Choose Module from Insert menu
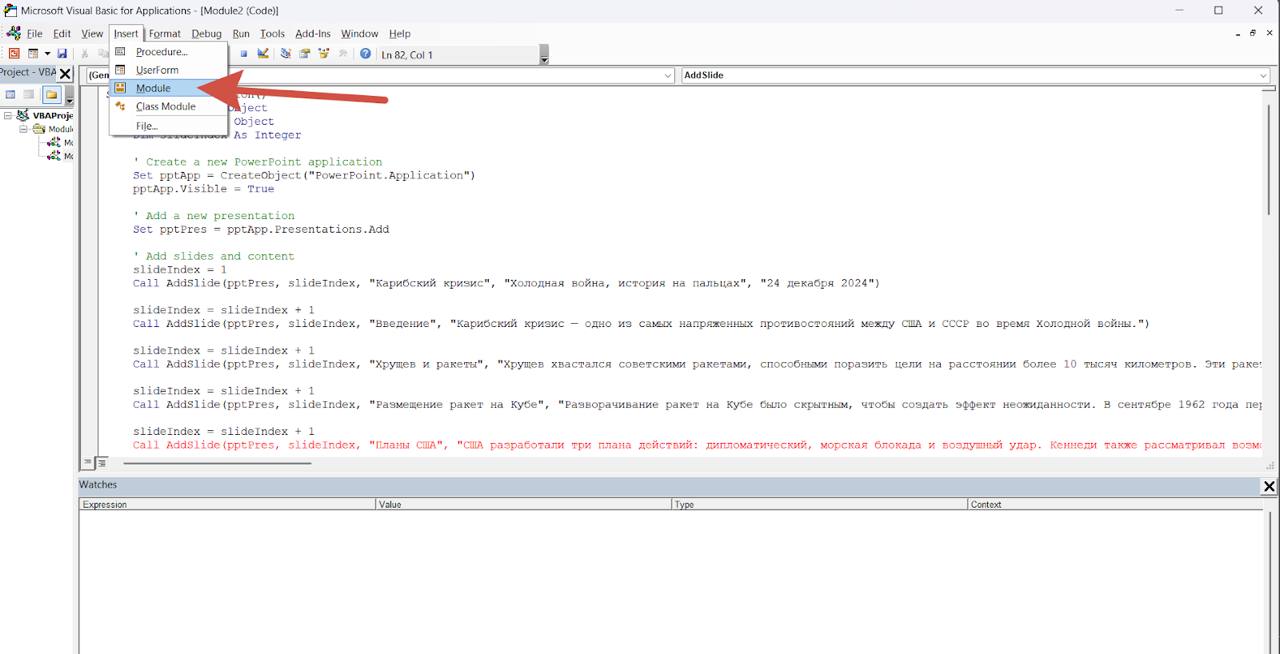Screen dimensions: 1280x654 pyautogui.click(x=168, y=88)
